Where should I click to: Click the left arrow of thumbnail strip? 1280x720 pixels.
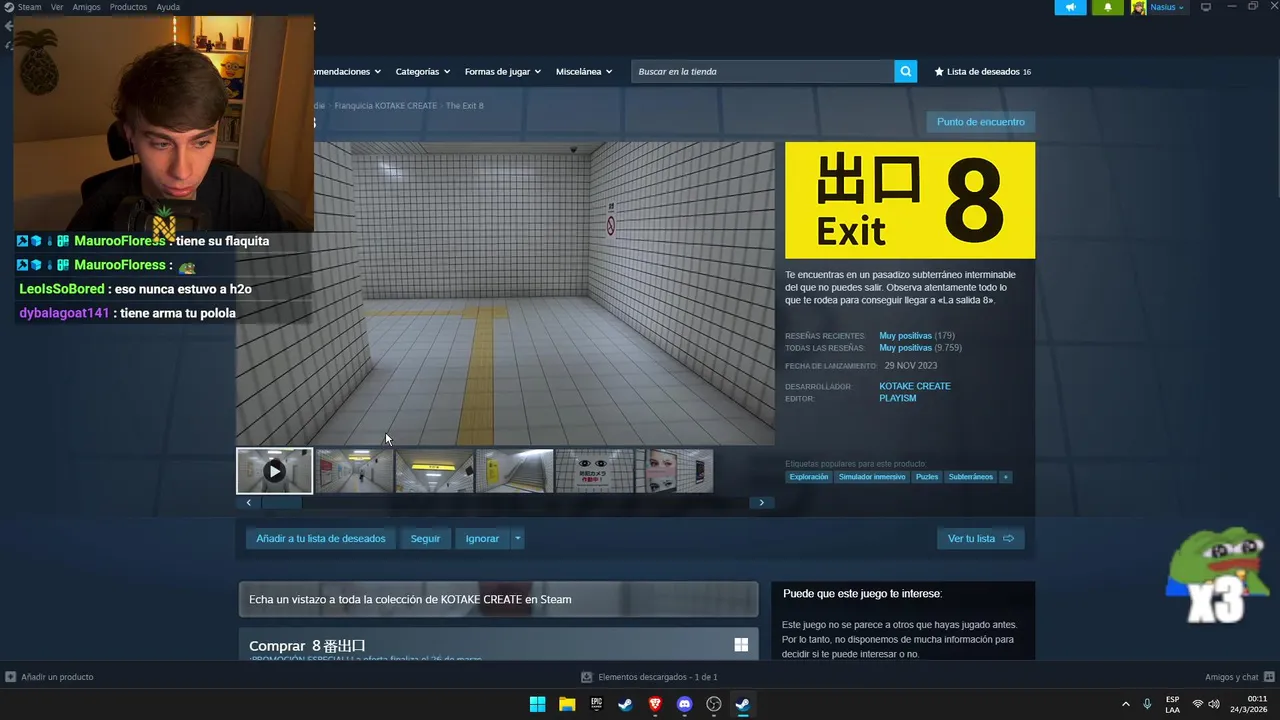[249, 503]
